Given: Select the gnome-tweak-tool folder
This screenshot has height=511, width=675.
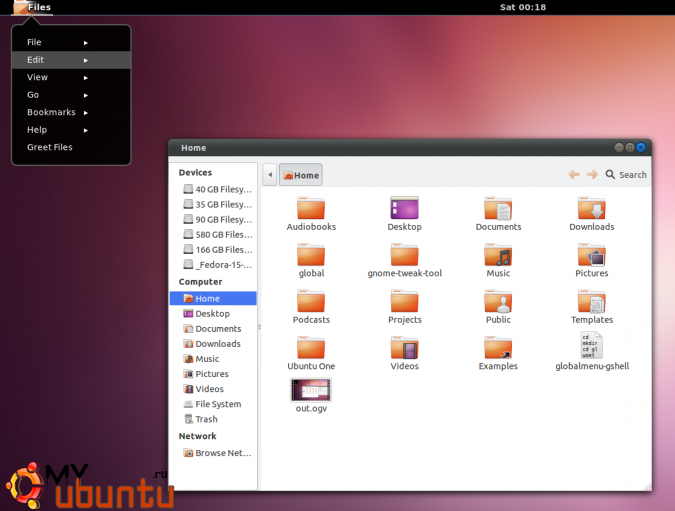Looking at the screenshot, I should point(404,255).
